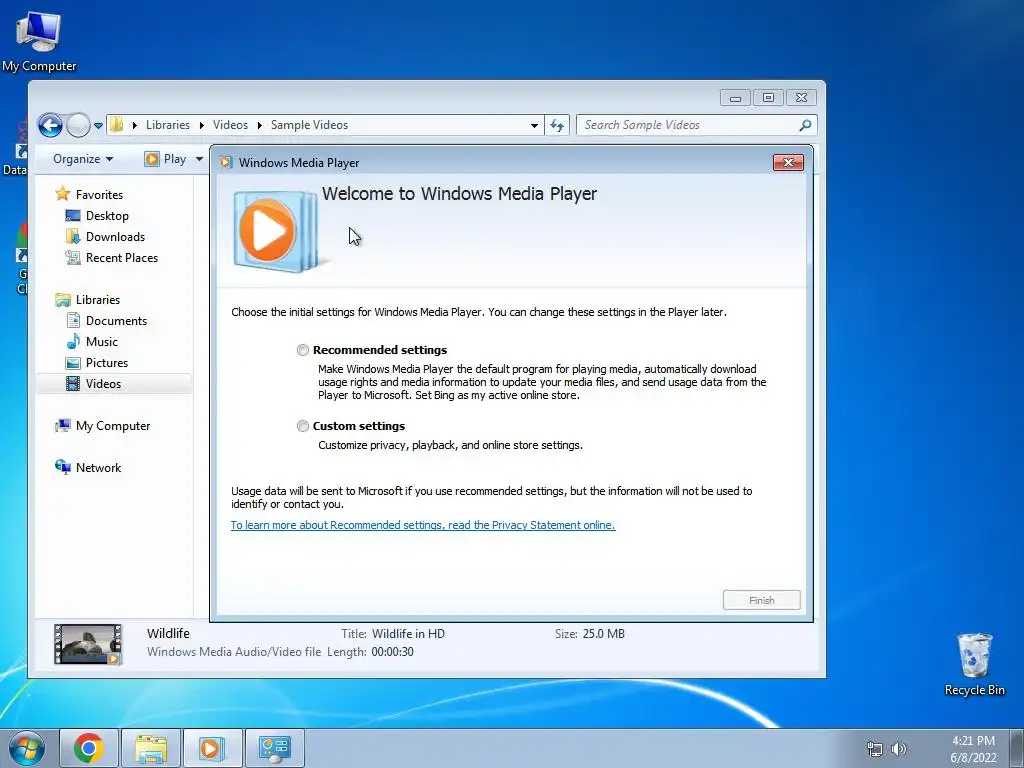Viewport: 1024px width, 768px height.
Task: Refresh the Sample Videos folder
Action: coord(557,125)
